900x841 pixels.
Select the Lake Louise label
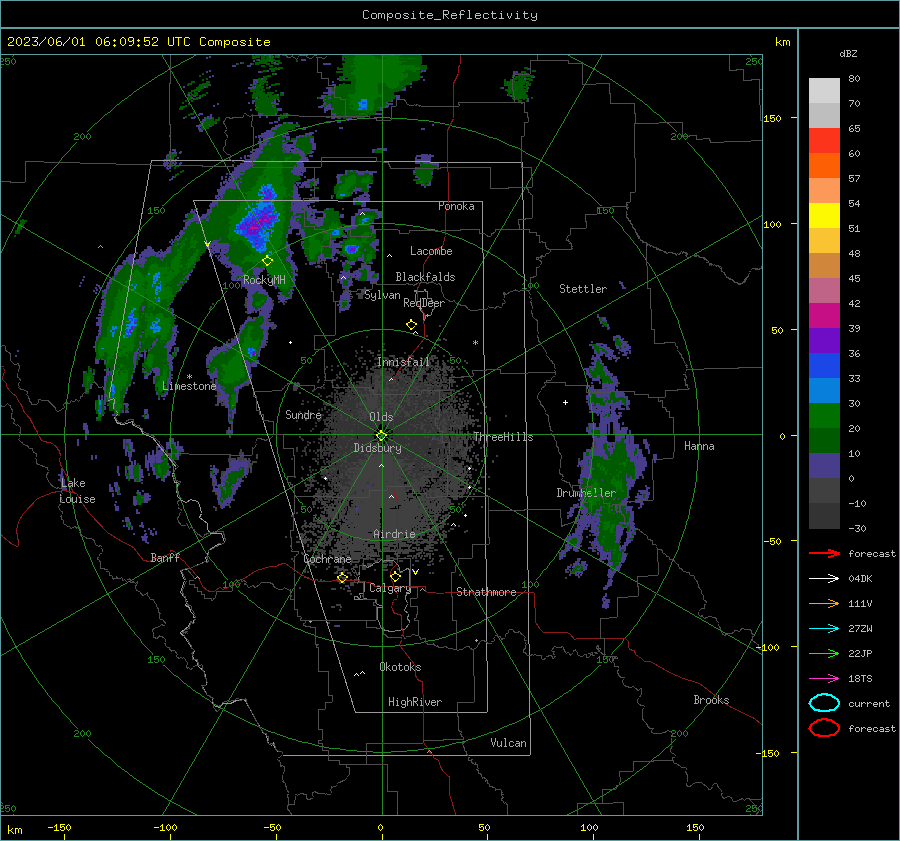[x=77, y=491]
